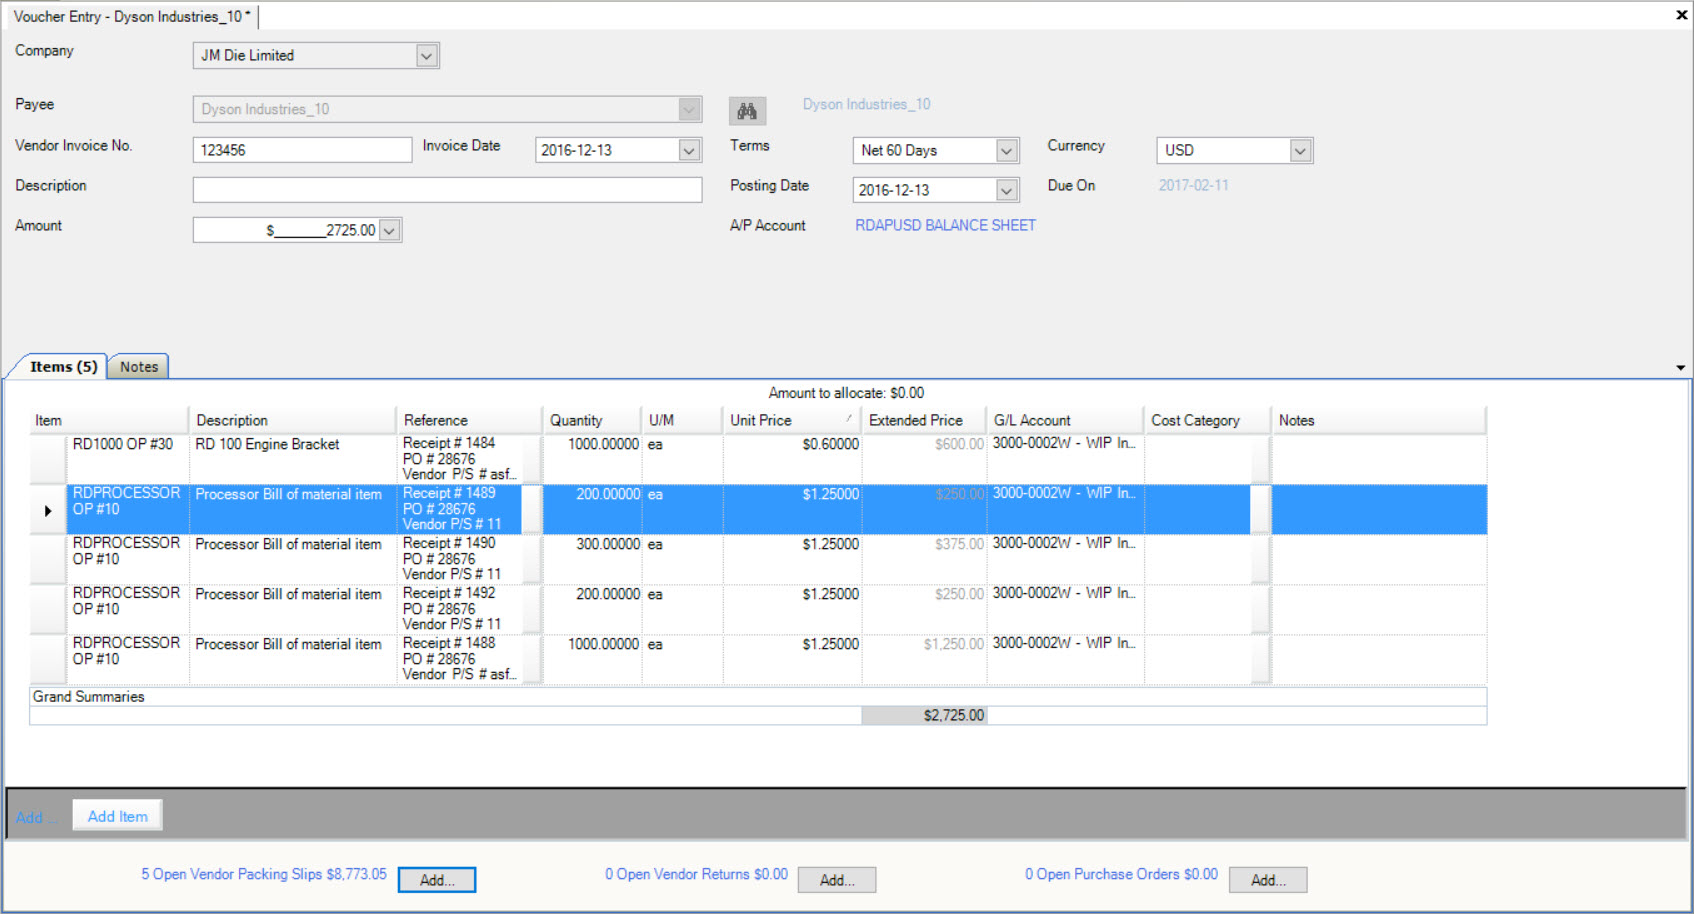Viewport: 1694px width, 914px height.
Task: Open the Amount calculator dropdown
Action: (390, 230)
